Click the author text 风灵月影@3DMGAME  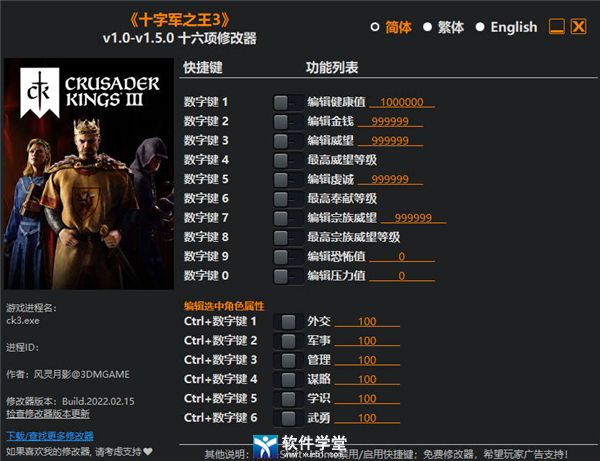(x=82, y=374)
